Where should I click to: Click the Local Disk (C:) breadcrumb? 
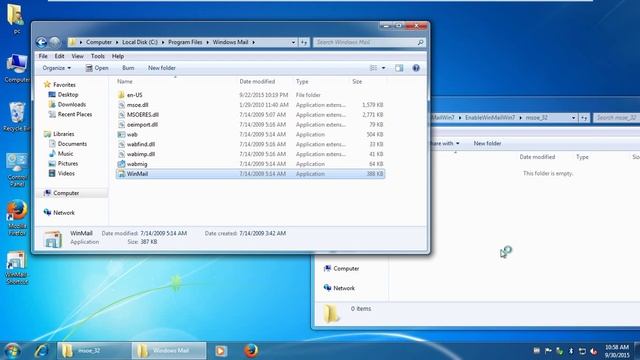click(x=140, y=42)
